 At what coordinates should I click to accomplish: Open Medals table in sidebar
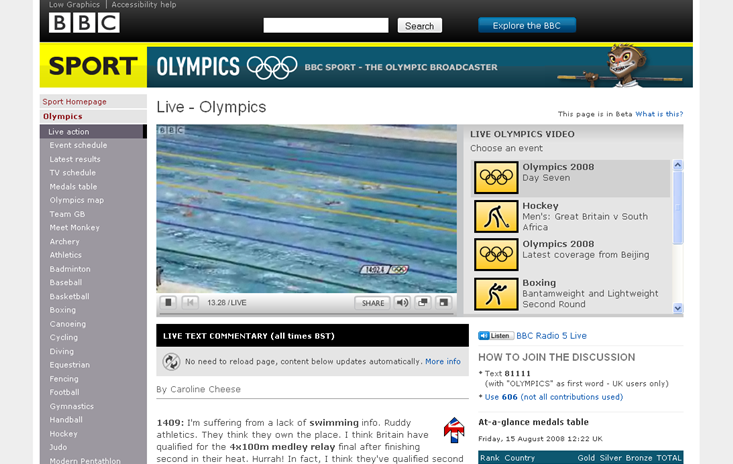coord(73,187)
